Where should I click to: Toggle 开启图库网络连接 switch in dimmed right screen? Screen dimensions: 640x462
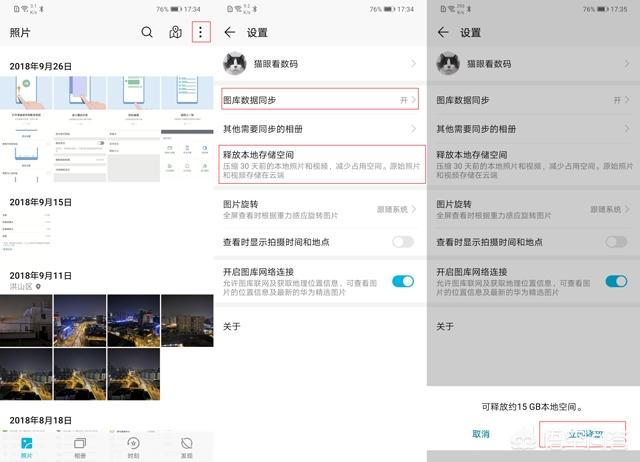tap(616, 281)
